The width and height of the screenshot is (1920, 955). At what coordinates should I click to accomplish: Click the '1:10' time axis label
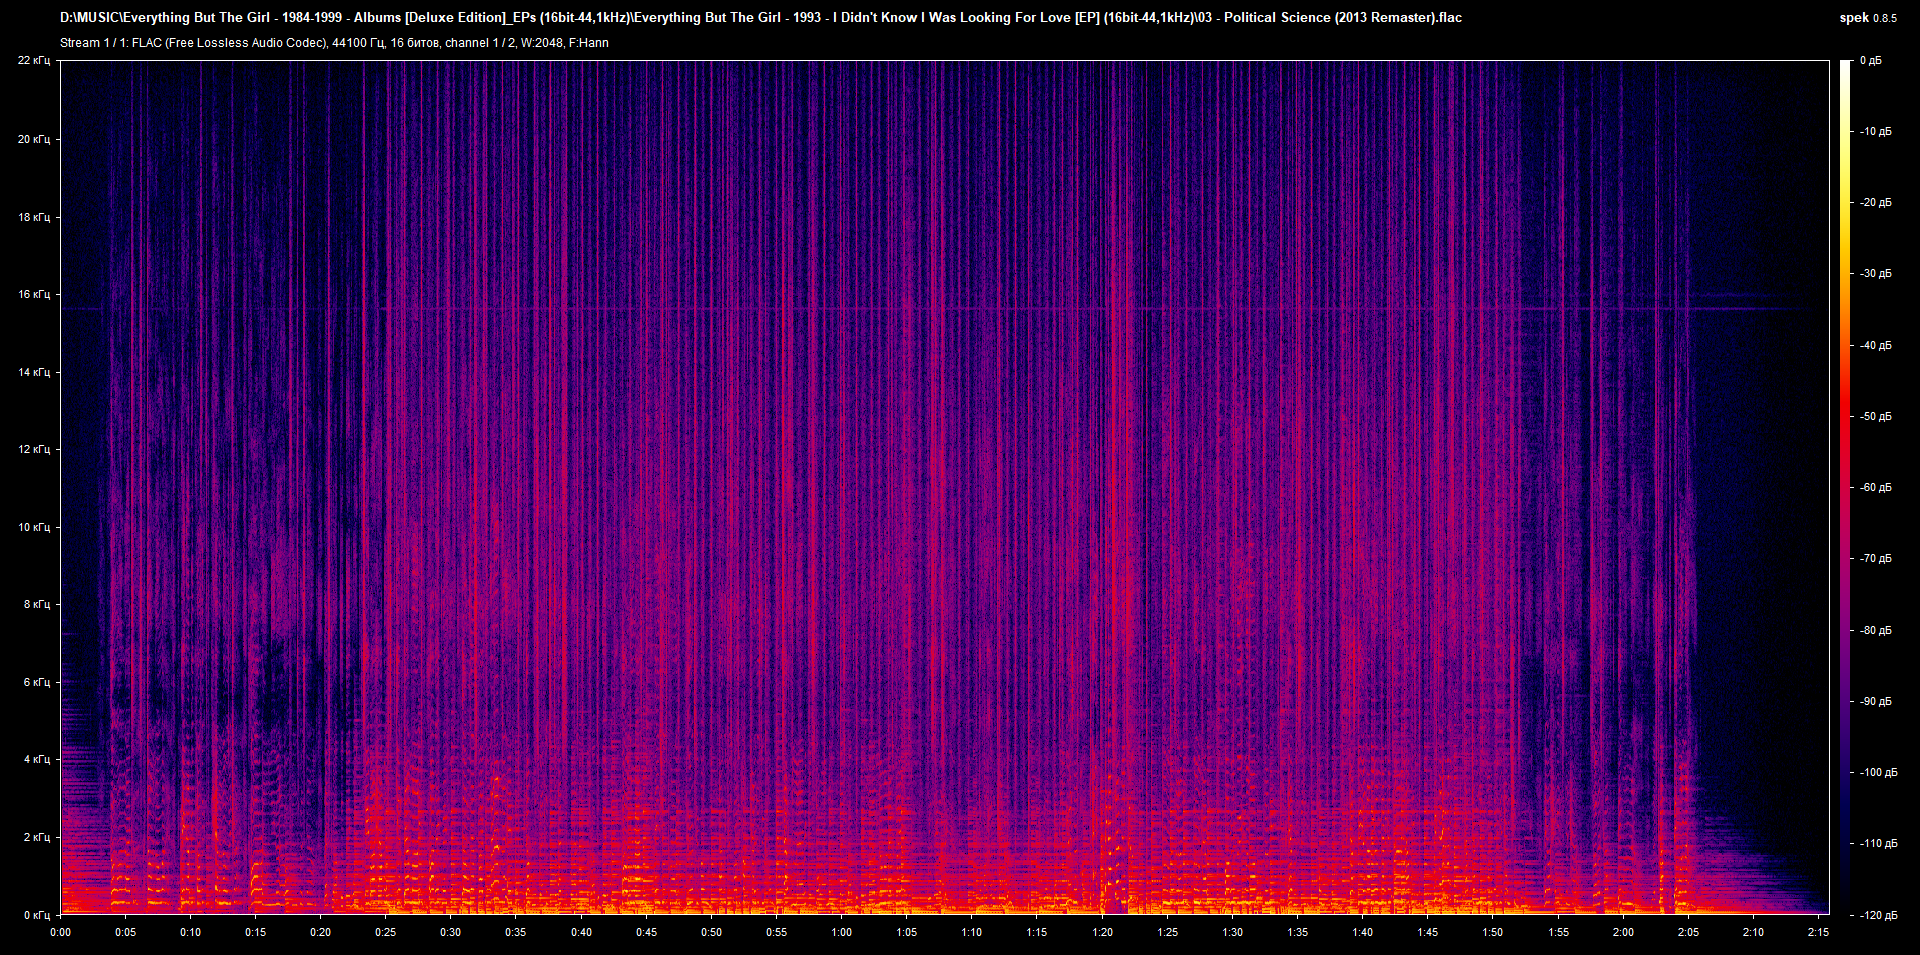pyautogui.click(x=972, y=932)
